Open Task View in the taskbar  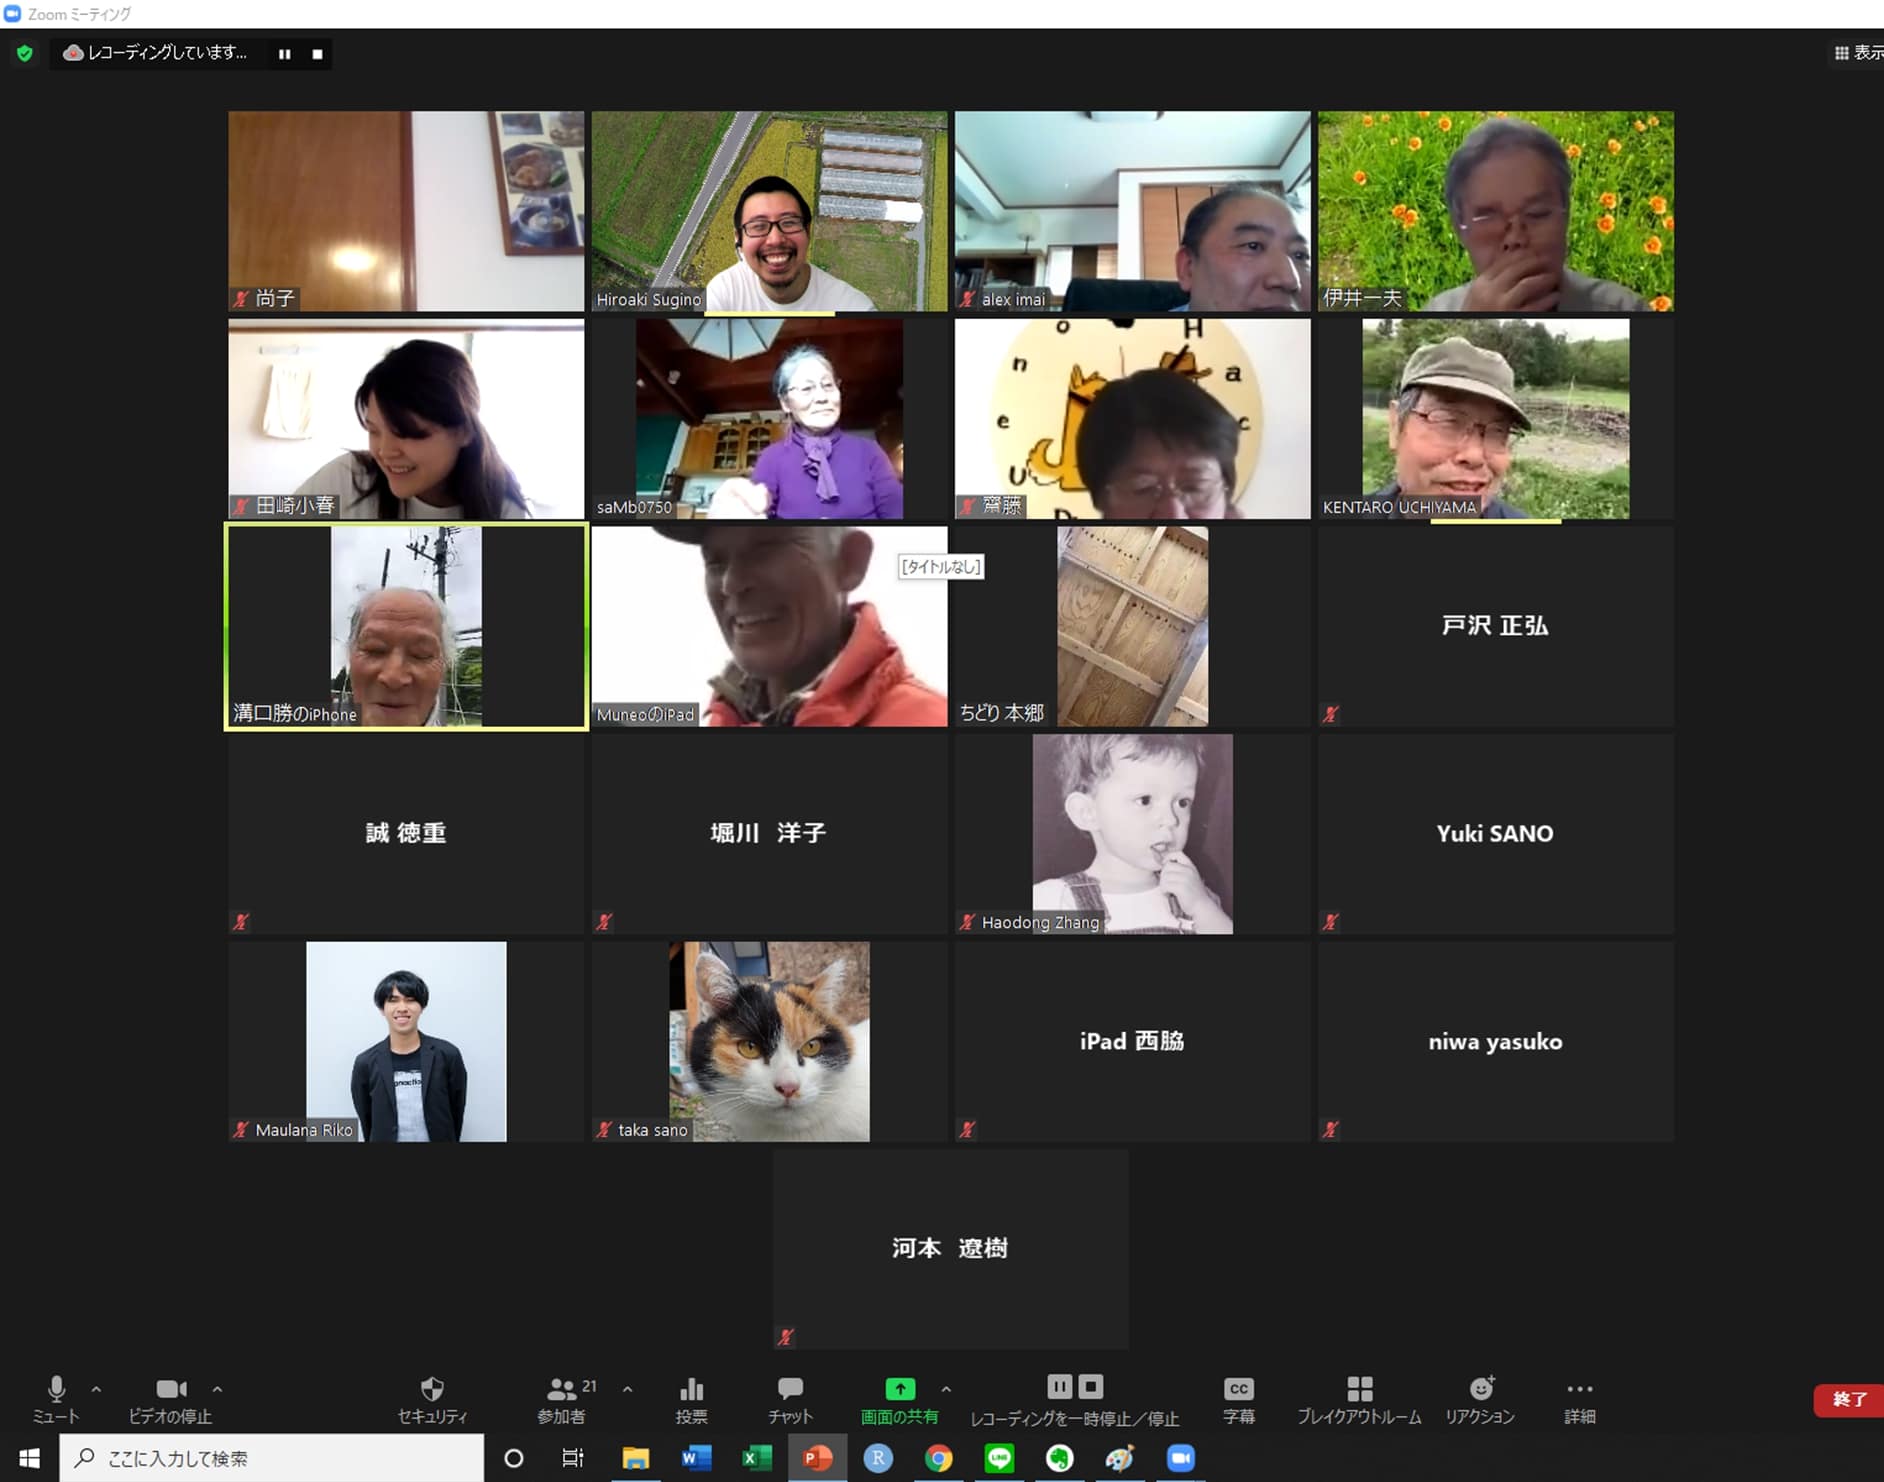point(573,1458)
